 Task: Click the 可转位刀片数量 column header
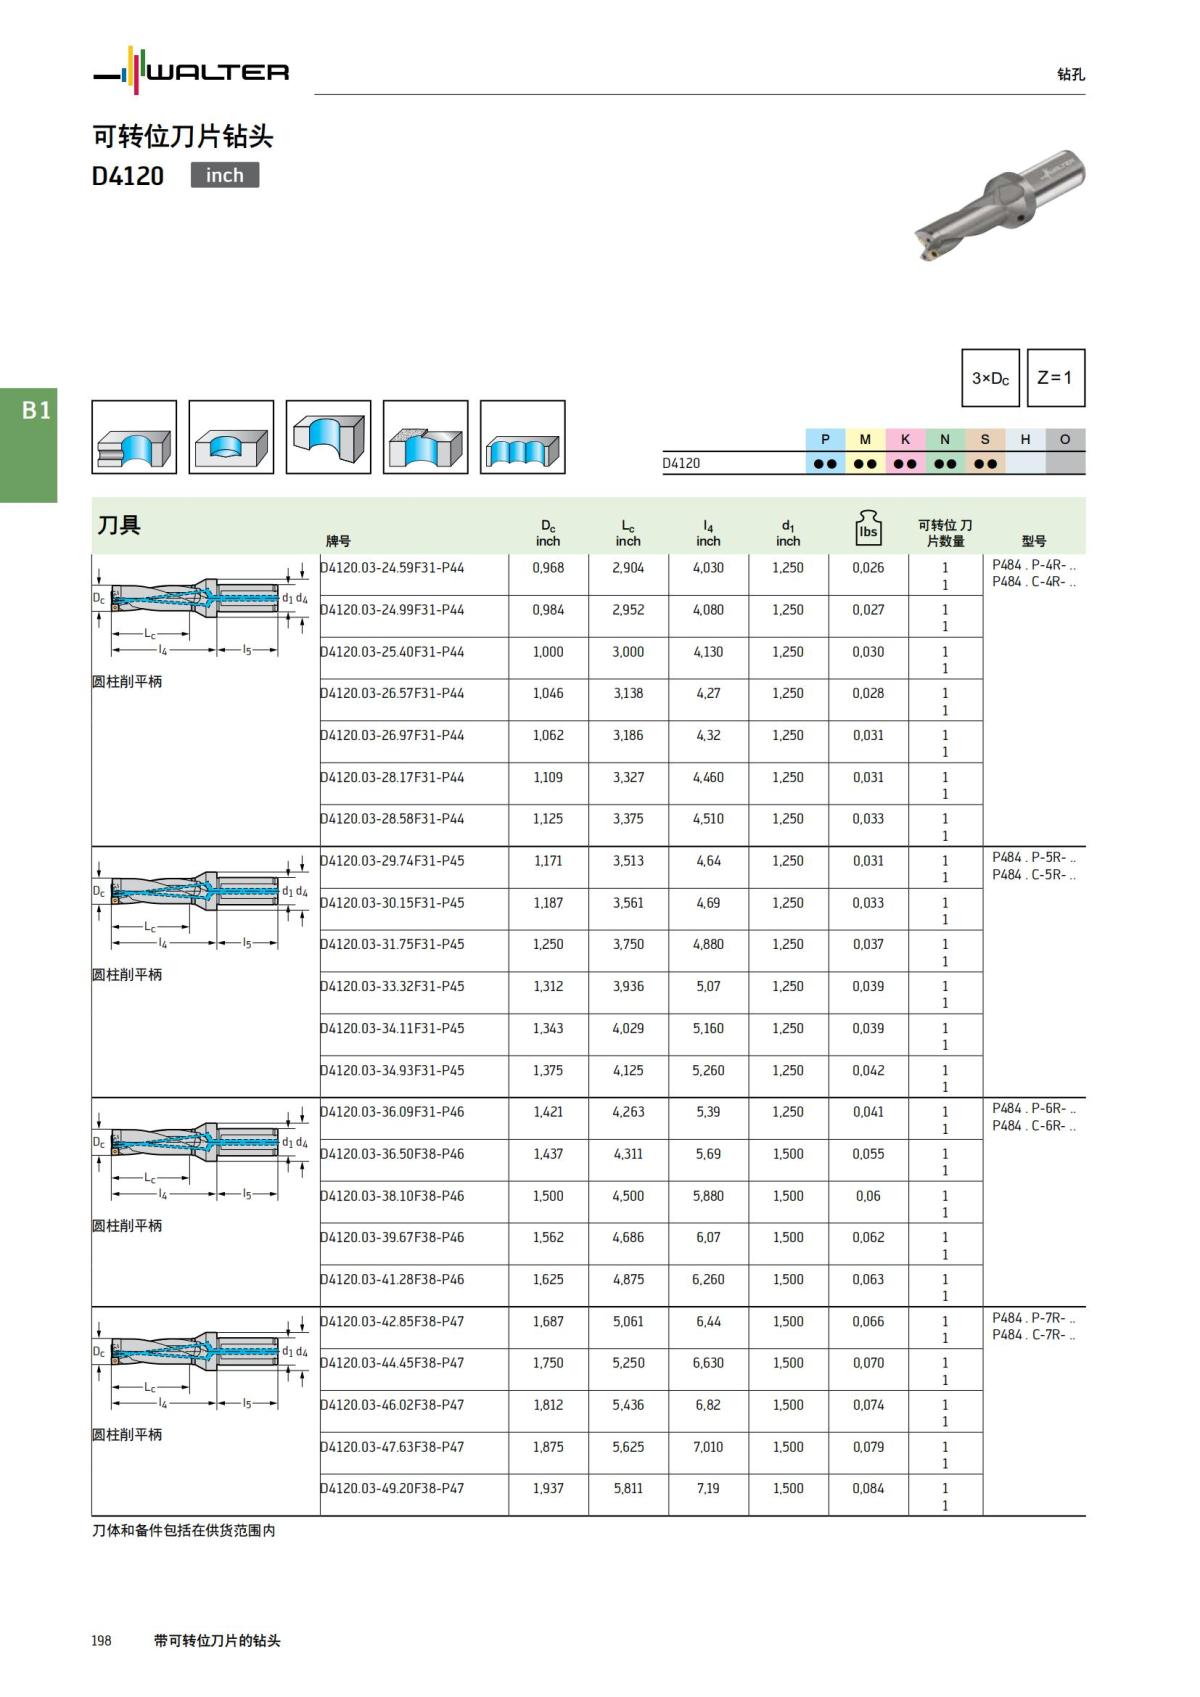[945, 533]
